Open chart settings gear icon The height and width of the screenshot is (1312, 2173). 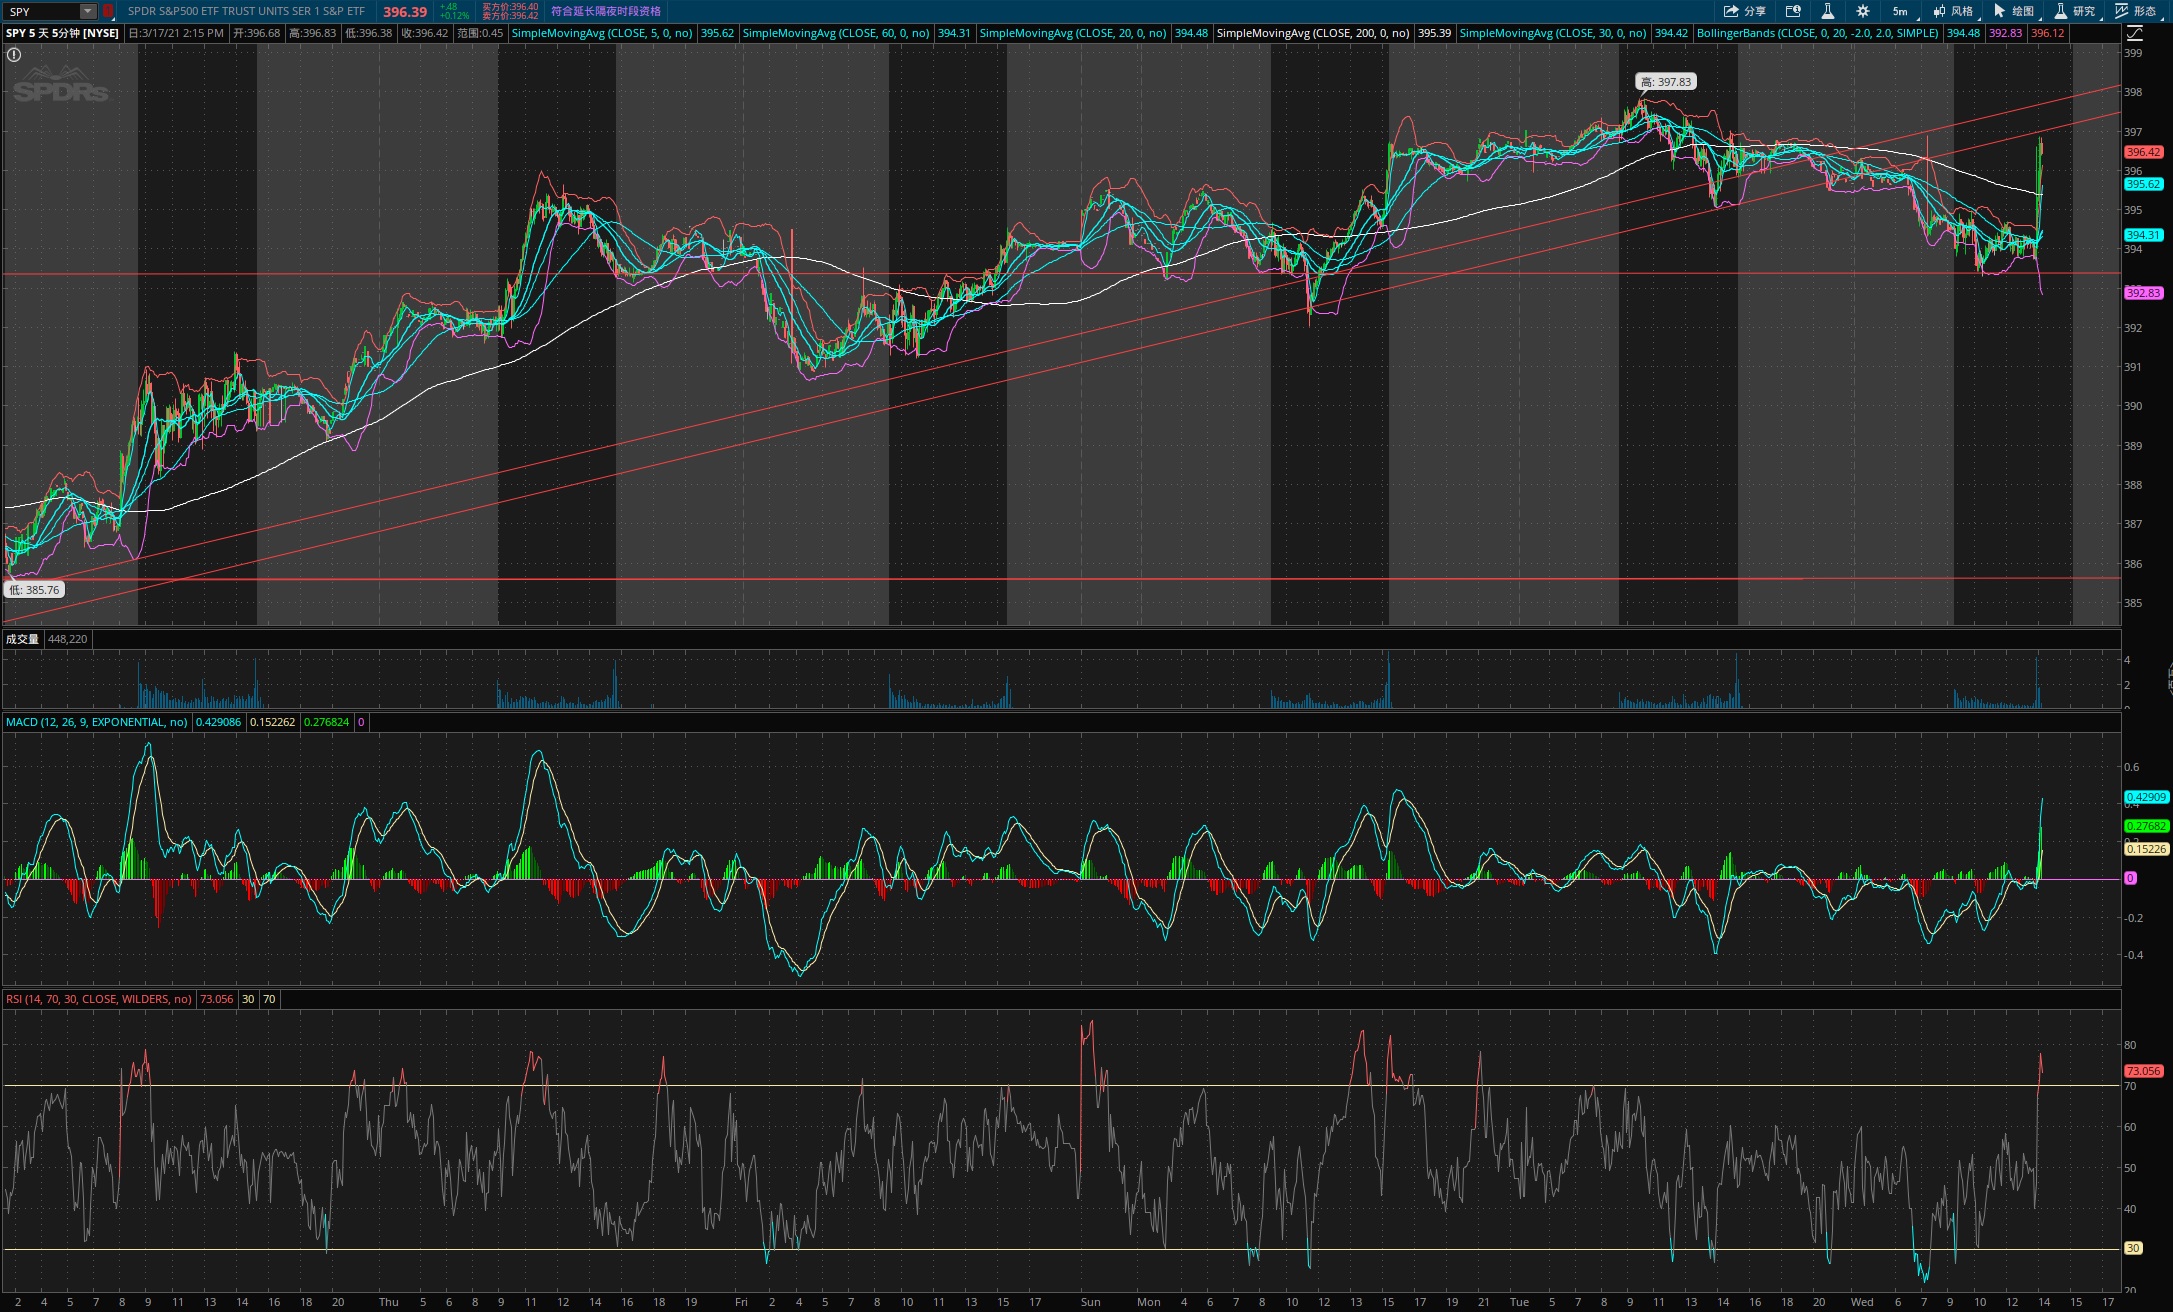1862,11
